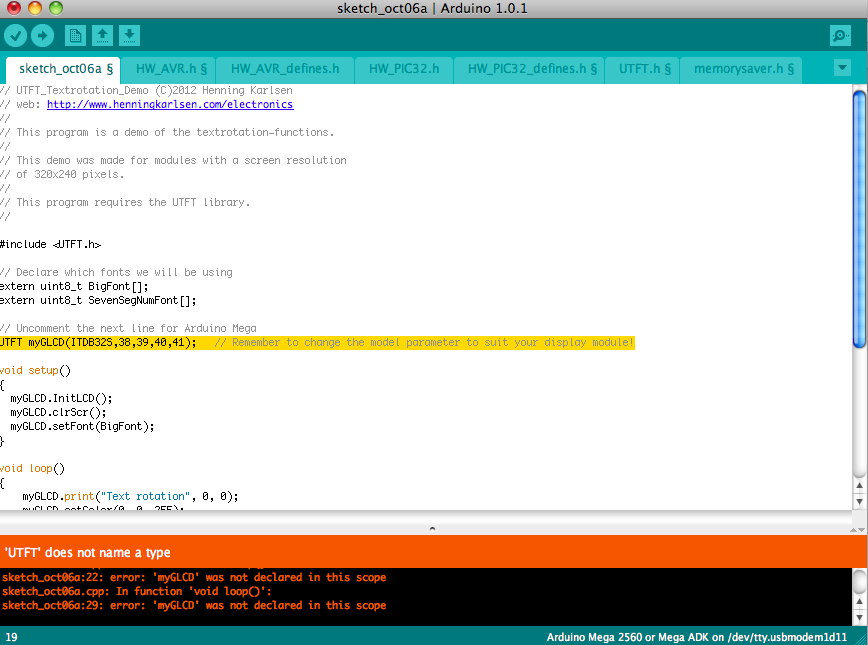Click the console scrollbar down arrow
The image size is (868, 645).
[x=859, y=617]
